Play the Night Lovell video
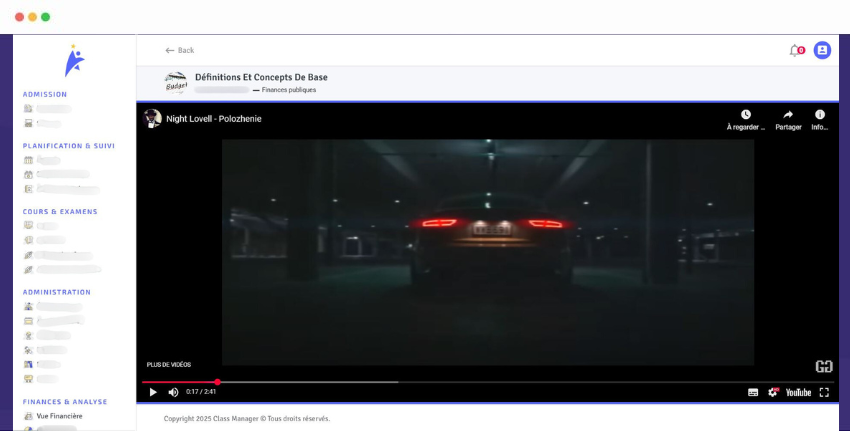 pyautogui.click(x=153, y=392)
